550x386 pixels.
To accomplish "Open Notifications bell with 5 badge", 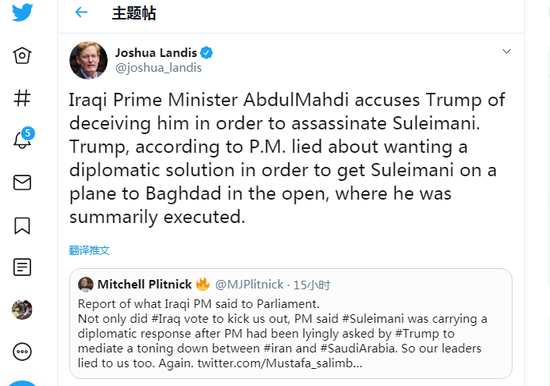I will click(x=23, y=139).
